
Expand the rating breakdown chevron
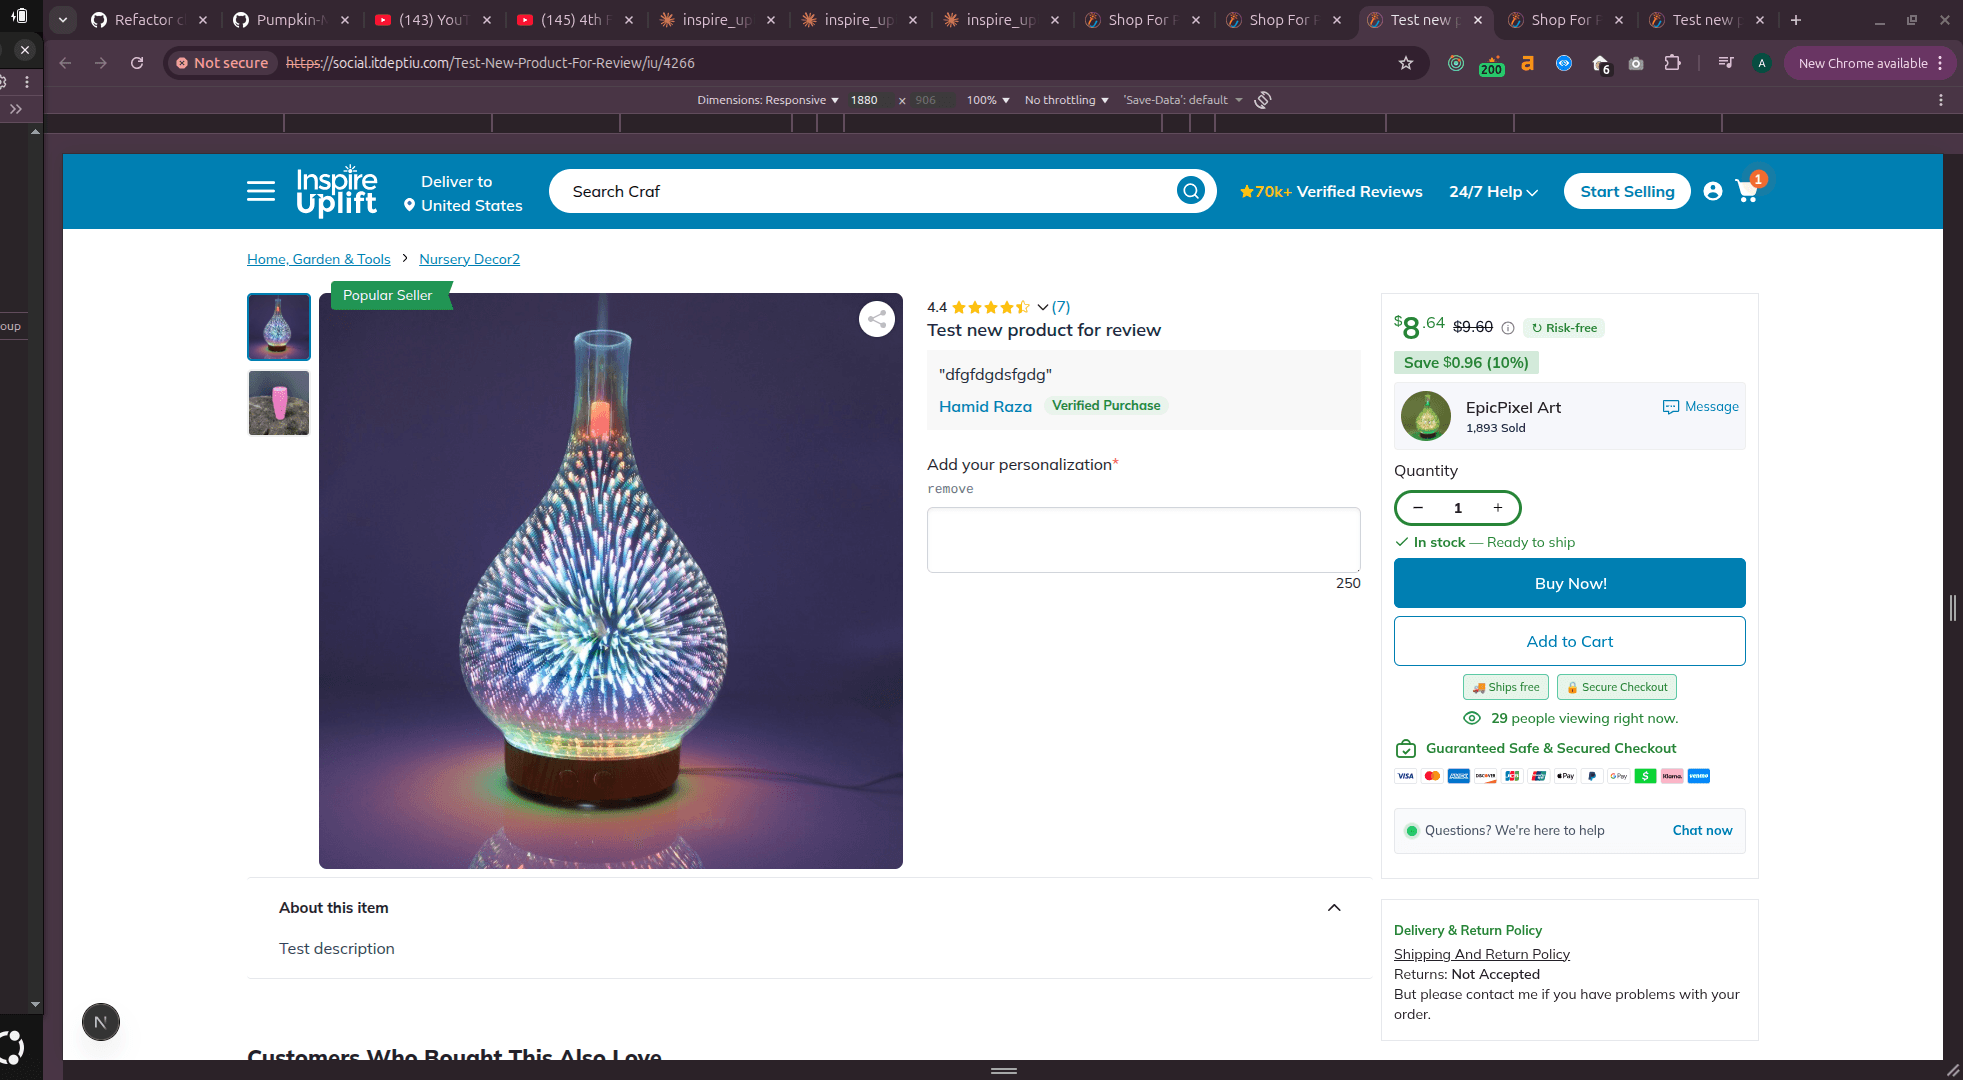(x=1042, y=307)
